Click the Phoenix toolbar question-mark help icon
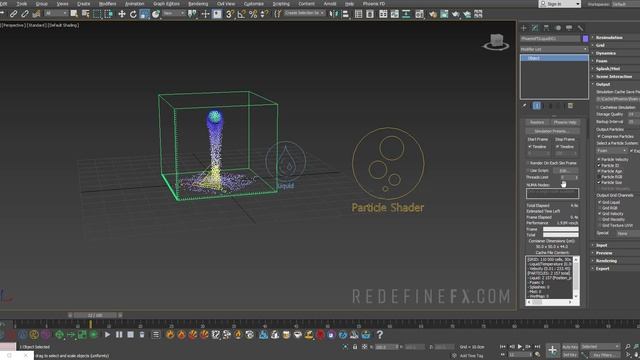The image size is (640, 360). [380, 335]
